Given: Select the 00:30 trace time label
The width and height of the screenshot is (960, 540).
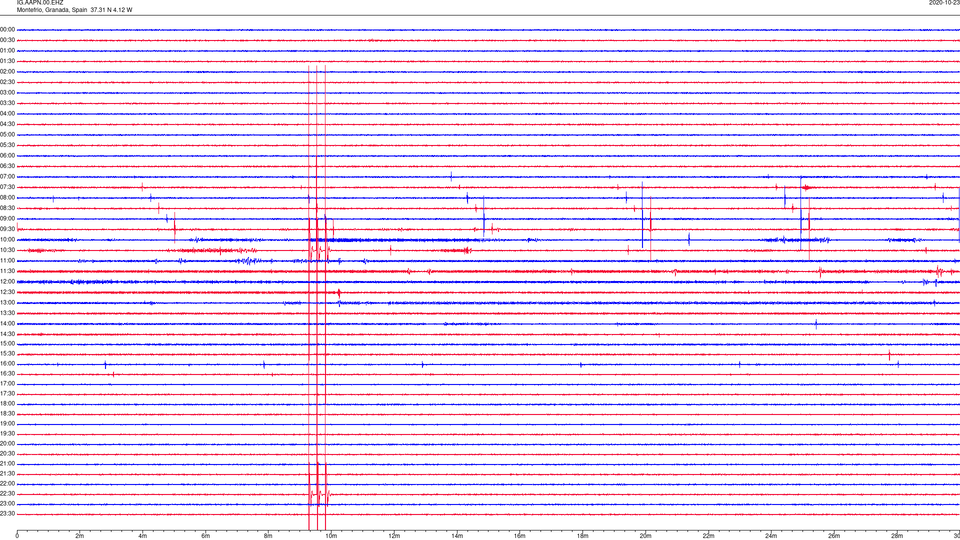Looking at the screenshot, I should [7, 40].
